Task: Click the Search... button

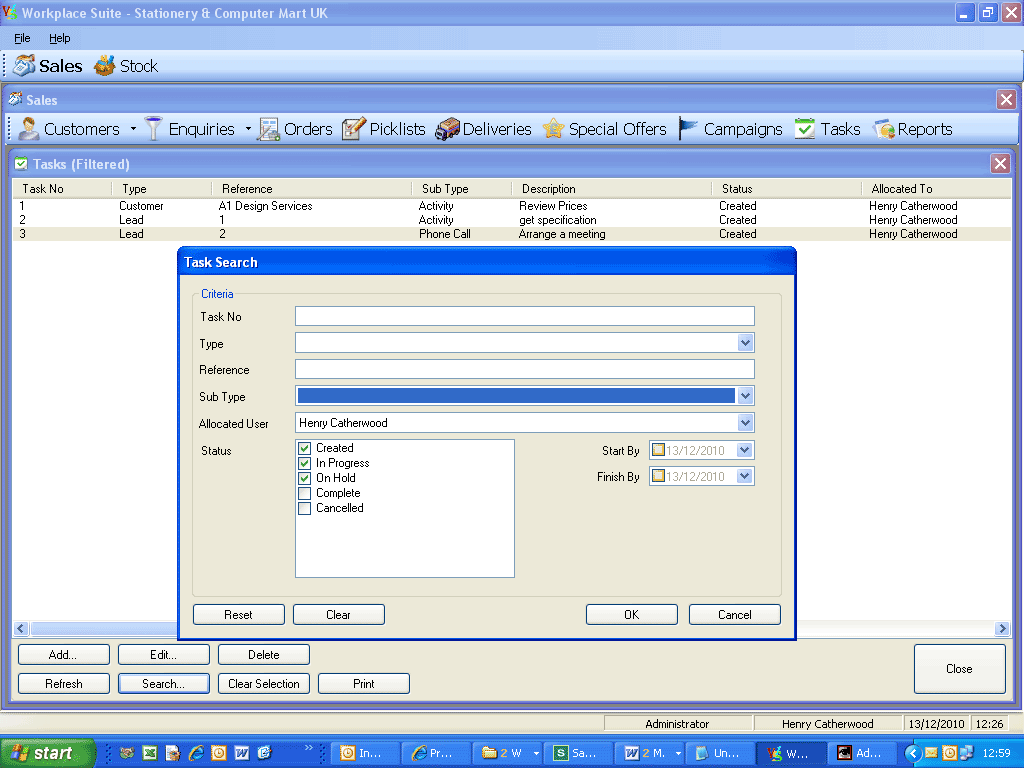Action: (163, 684)
